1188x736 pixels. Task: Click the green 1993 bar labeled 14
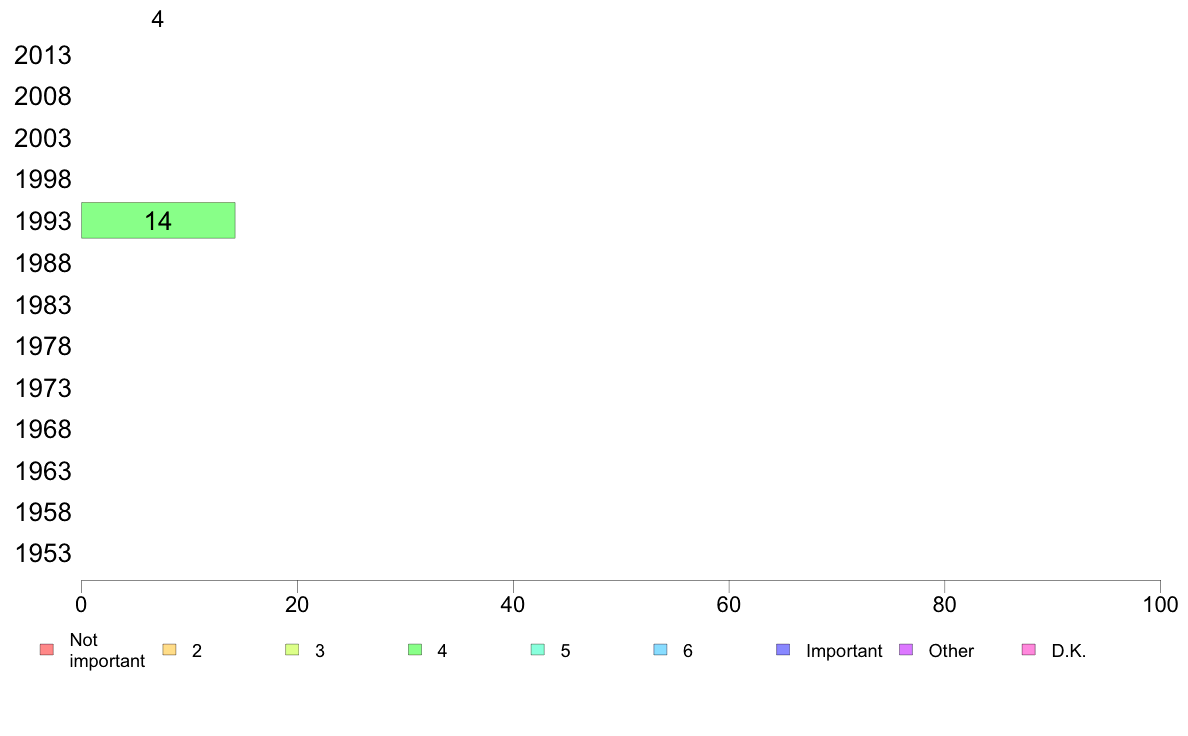158,221
